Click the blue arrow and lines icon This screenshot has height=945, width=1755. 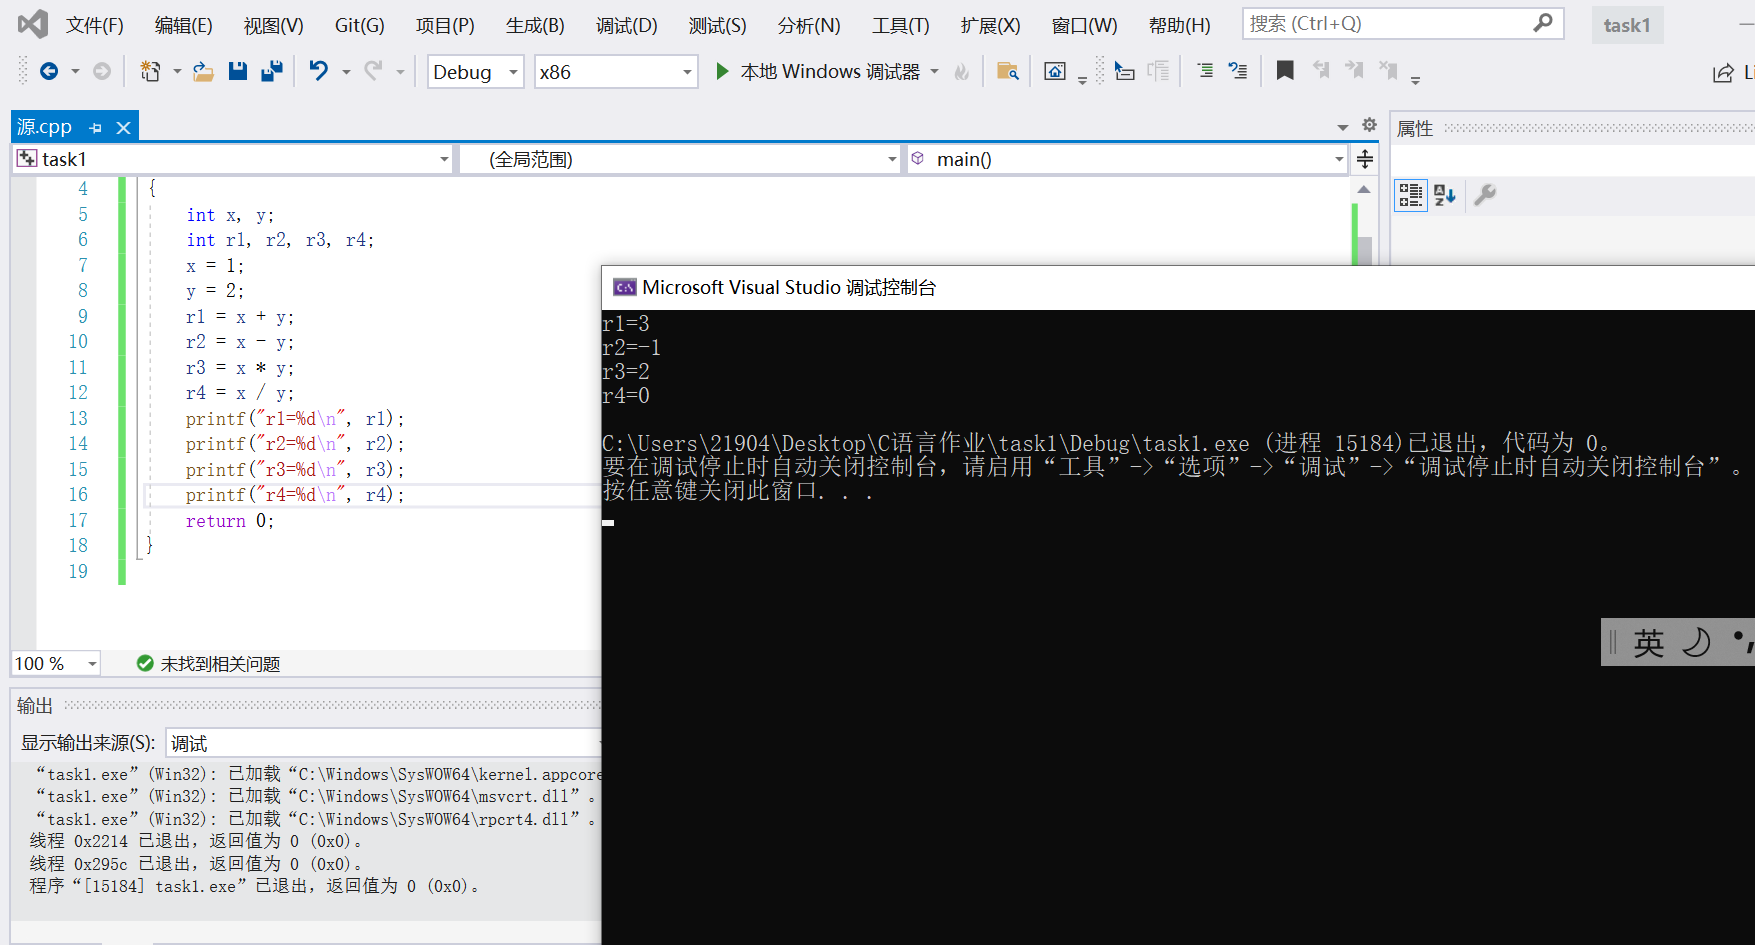tap(1238, 71)
